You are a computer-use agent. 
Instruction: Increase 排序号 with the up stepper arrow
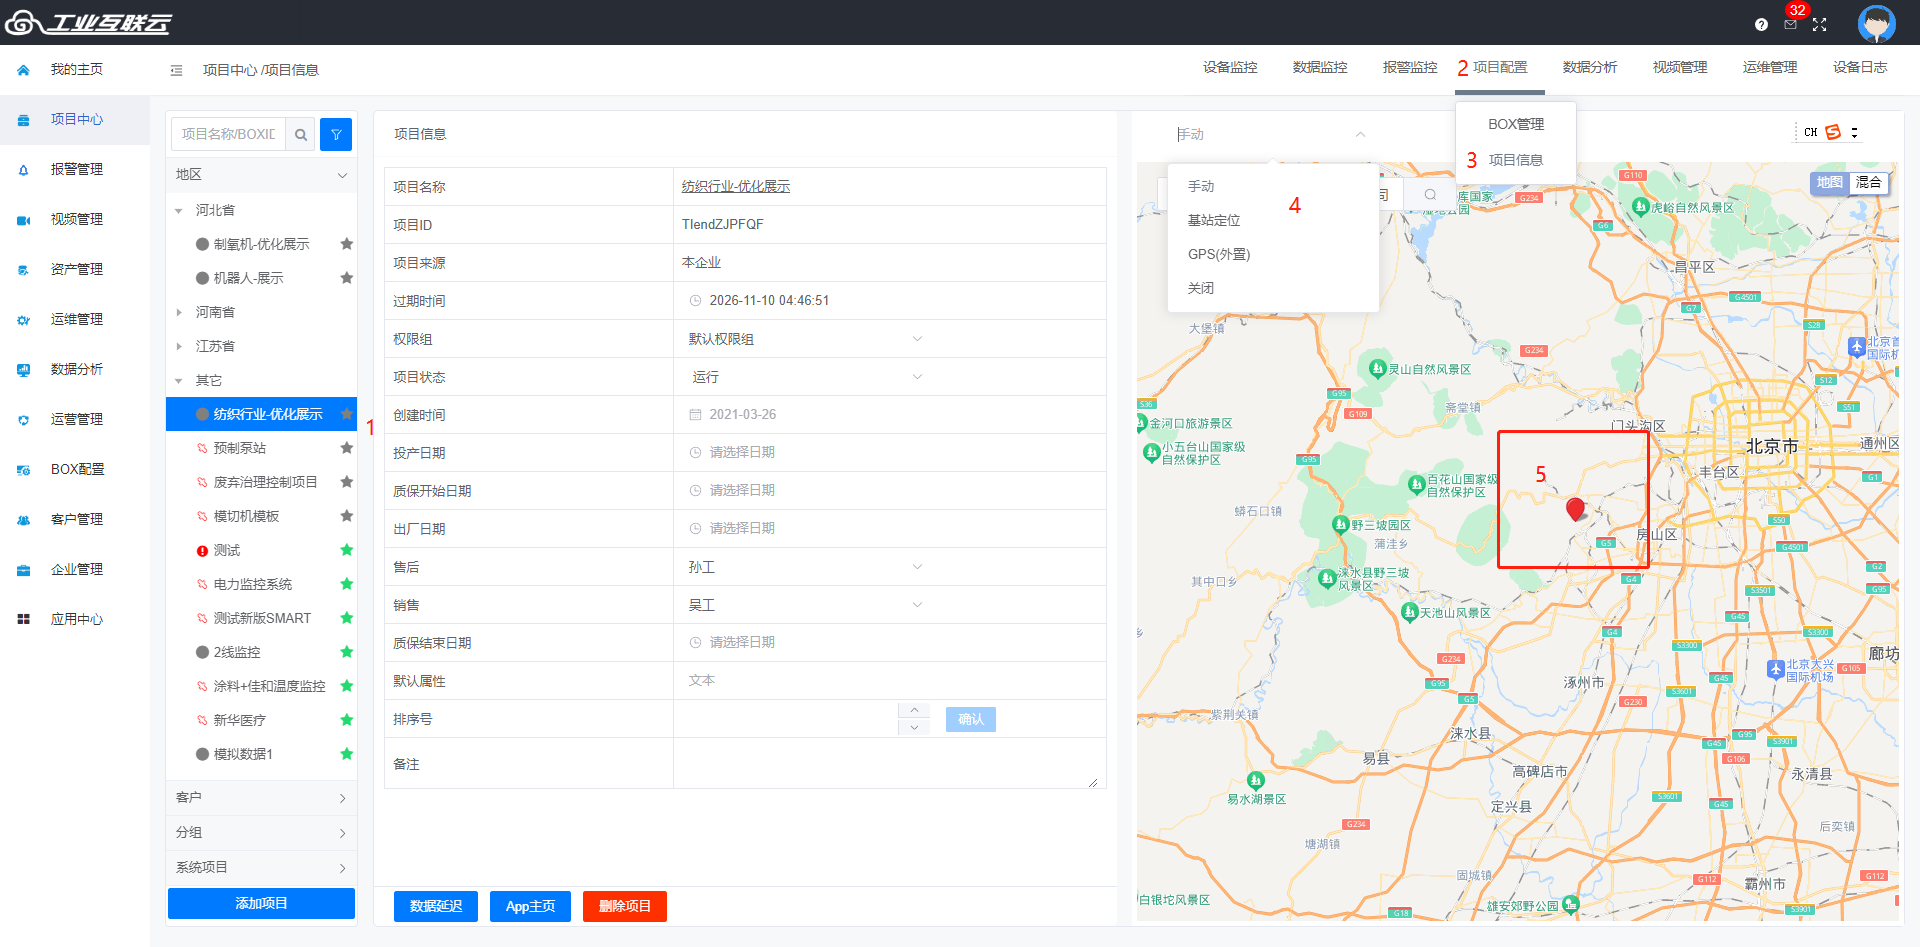tap(914, 711)
